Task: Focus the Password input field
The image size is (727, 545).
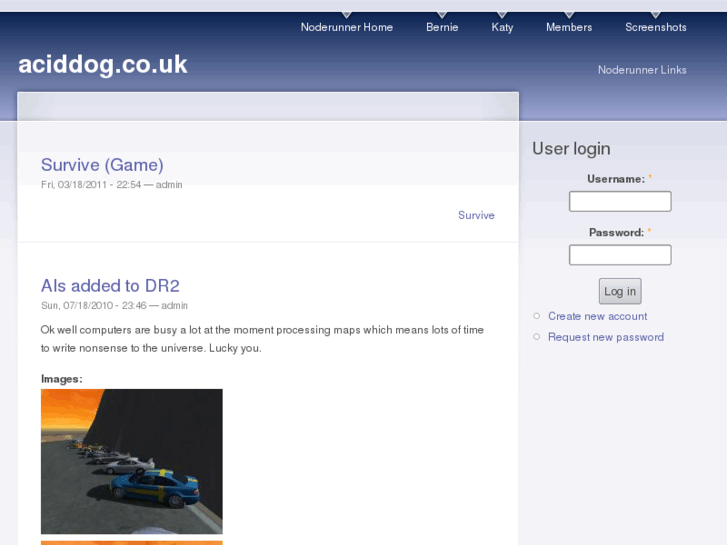Action: [x=620, y=255]
